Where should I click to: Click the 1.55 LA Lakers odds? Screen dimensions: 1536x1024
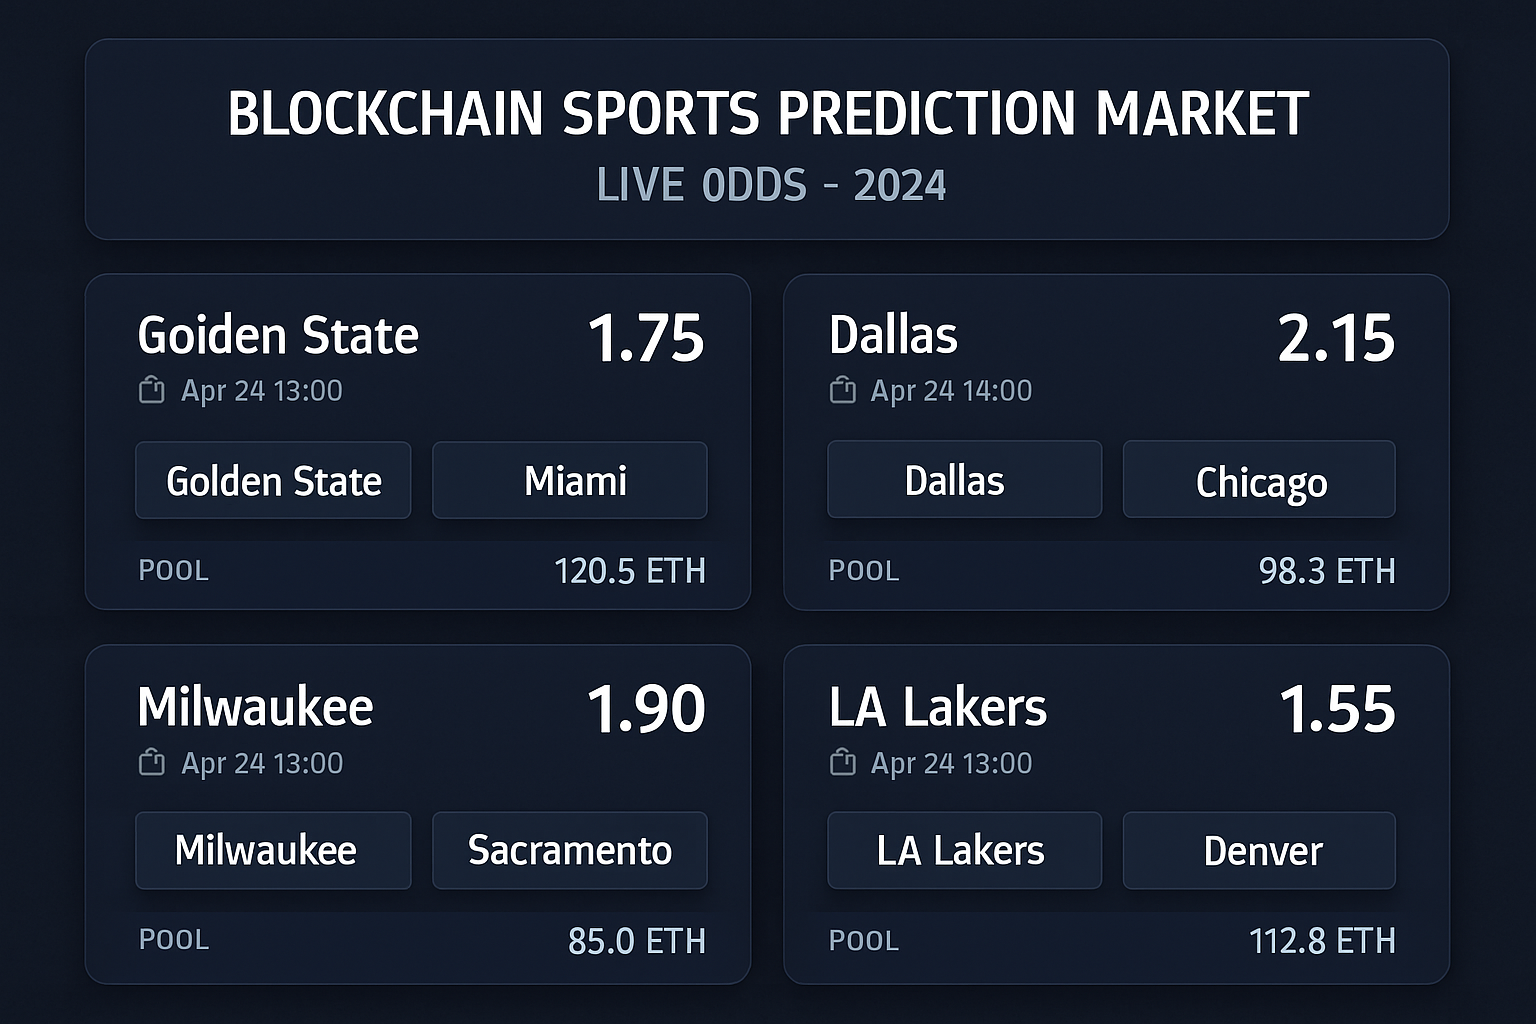1337,709
